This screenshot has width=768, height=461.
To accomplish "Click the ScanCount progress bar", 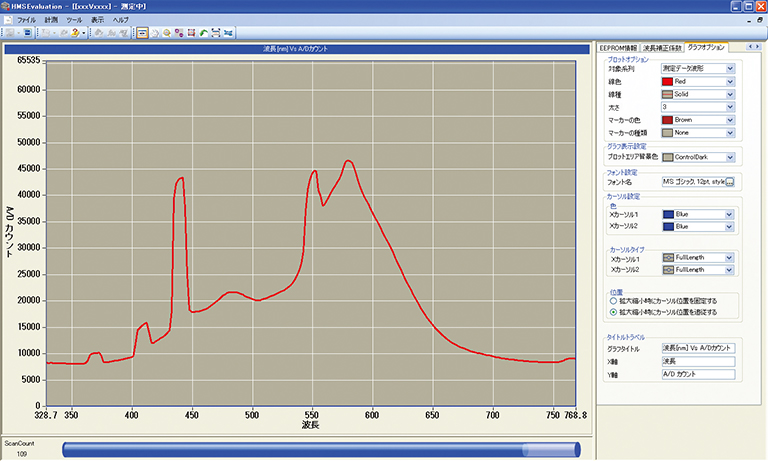I will pos(321,449).
